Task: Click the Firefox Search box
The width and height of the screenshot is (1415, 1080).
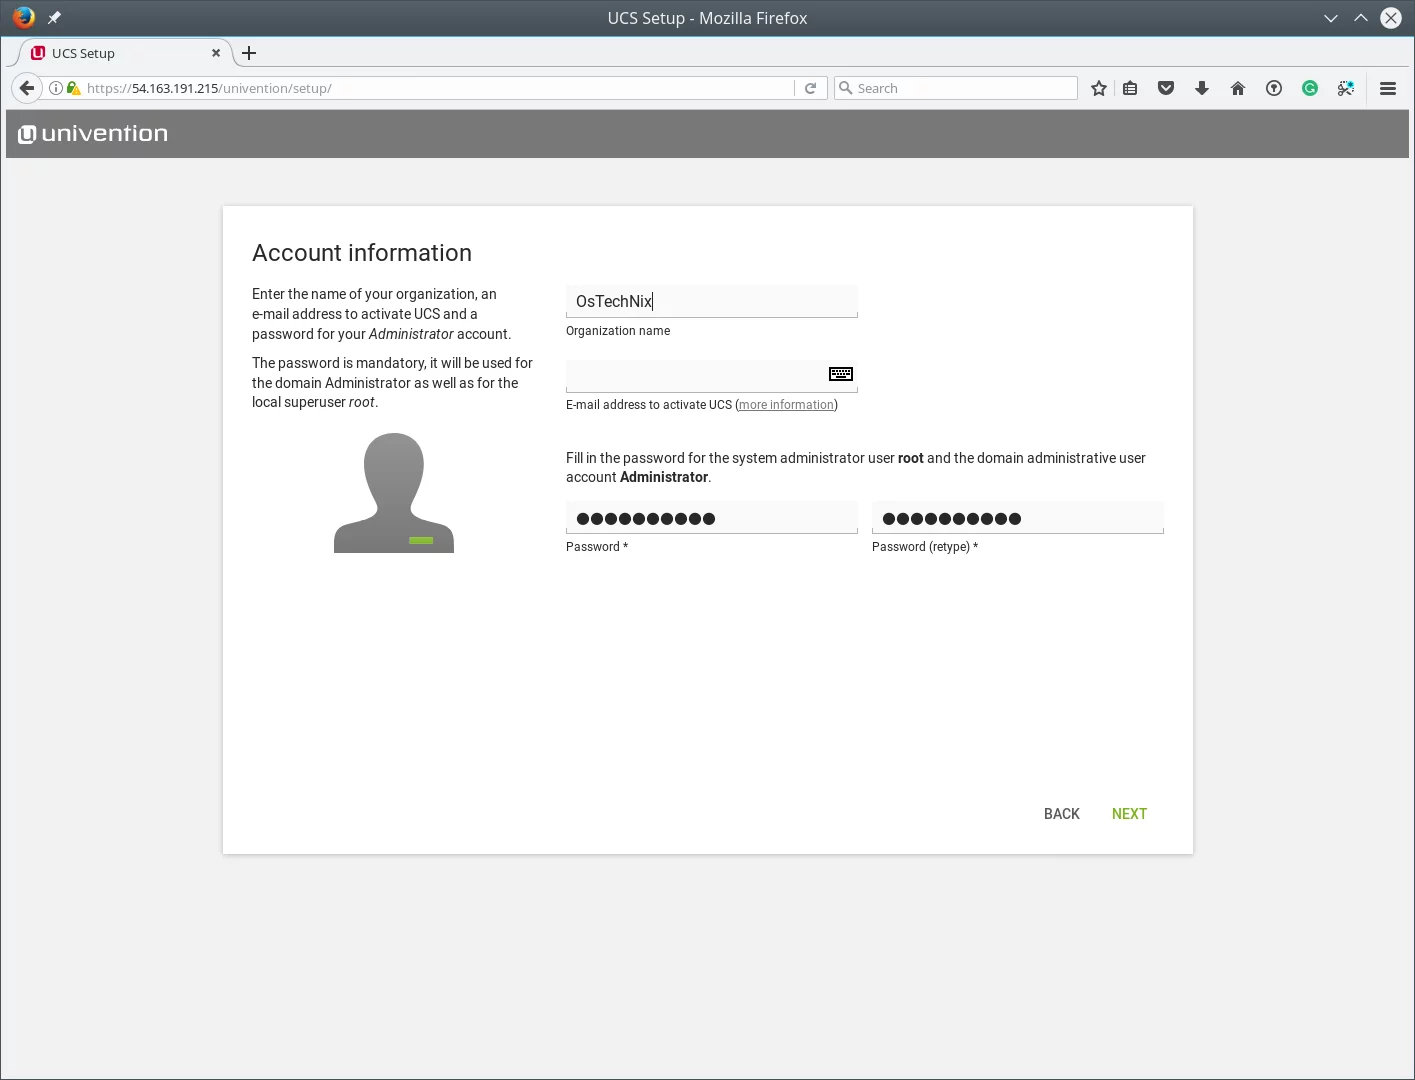Action: point(955,88)
